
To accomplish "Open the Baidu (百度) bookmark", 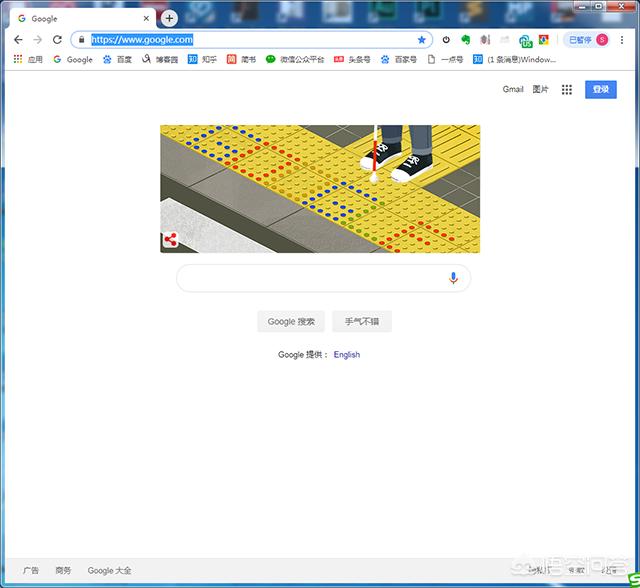I will (117, 59).
